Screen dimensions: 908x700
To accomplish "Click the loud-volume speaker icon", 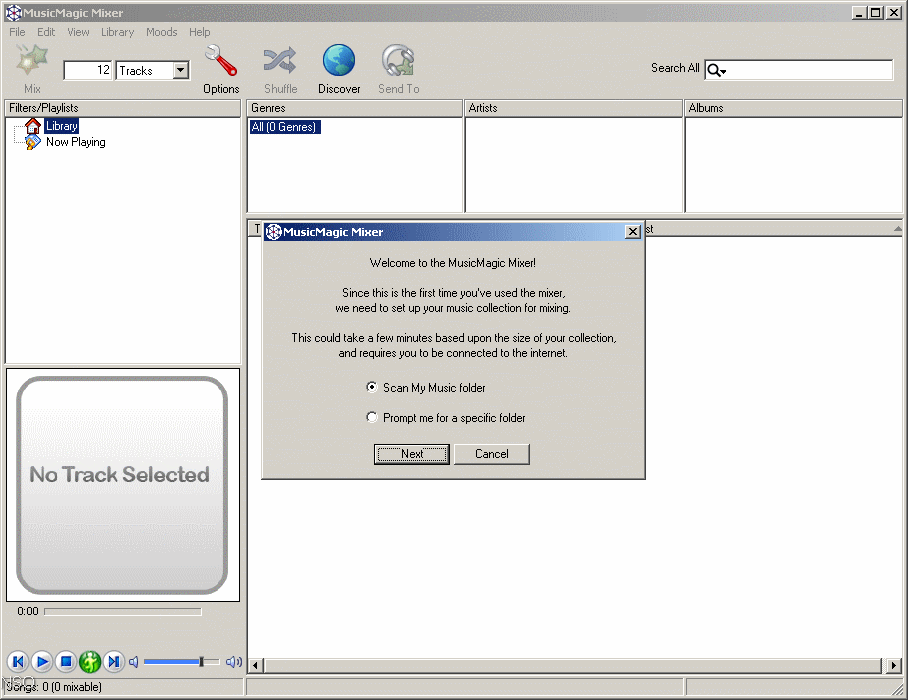I will tap(233, 661).
